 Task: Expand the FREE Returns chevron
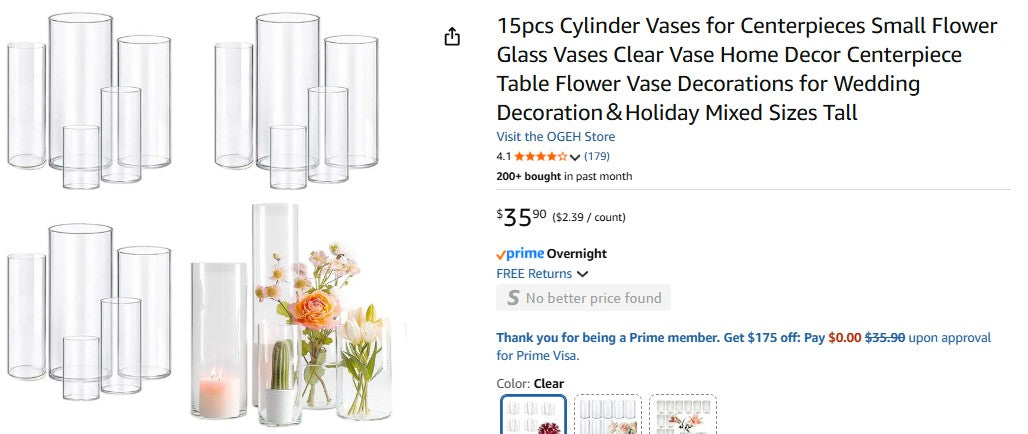coord(583,274)
